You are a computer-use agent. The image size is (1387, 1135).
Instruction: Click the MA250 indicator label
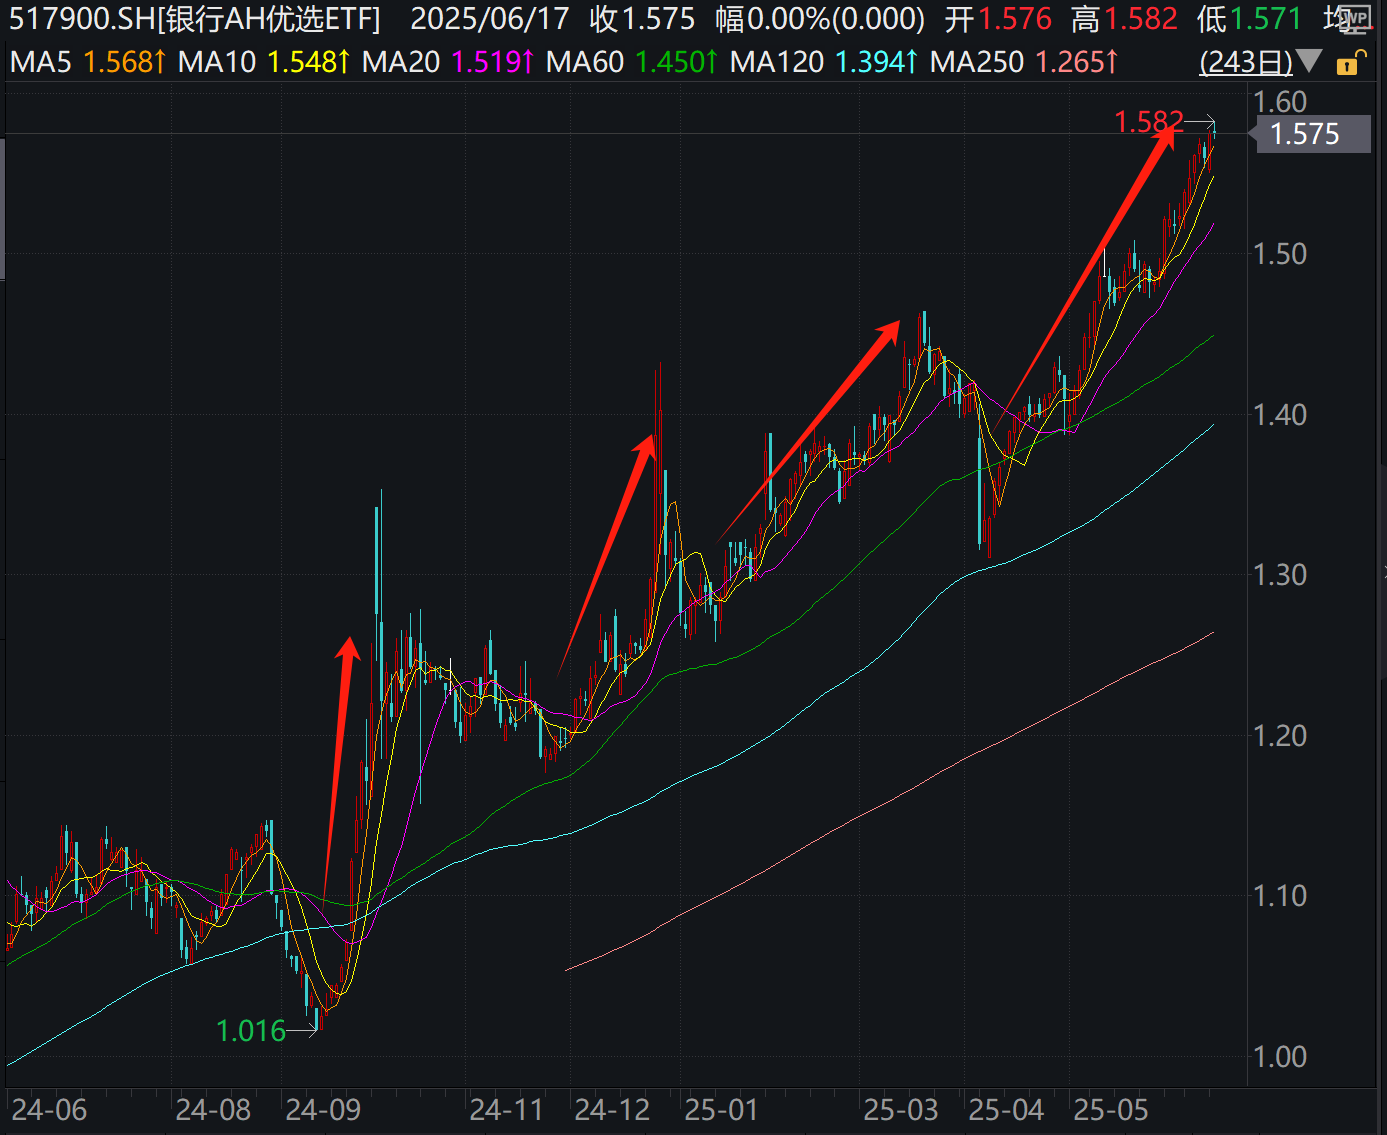click(976, 62)
